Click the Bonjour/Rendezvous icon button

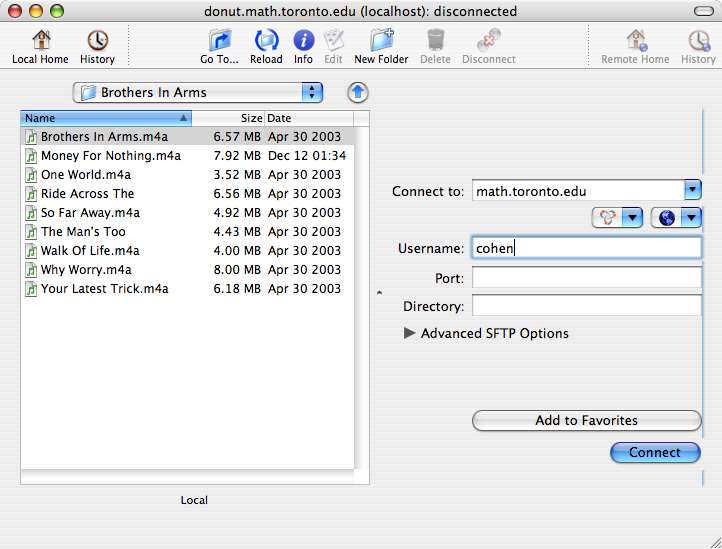(607, 217)
